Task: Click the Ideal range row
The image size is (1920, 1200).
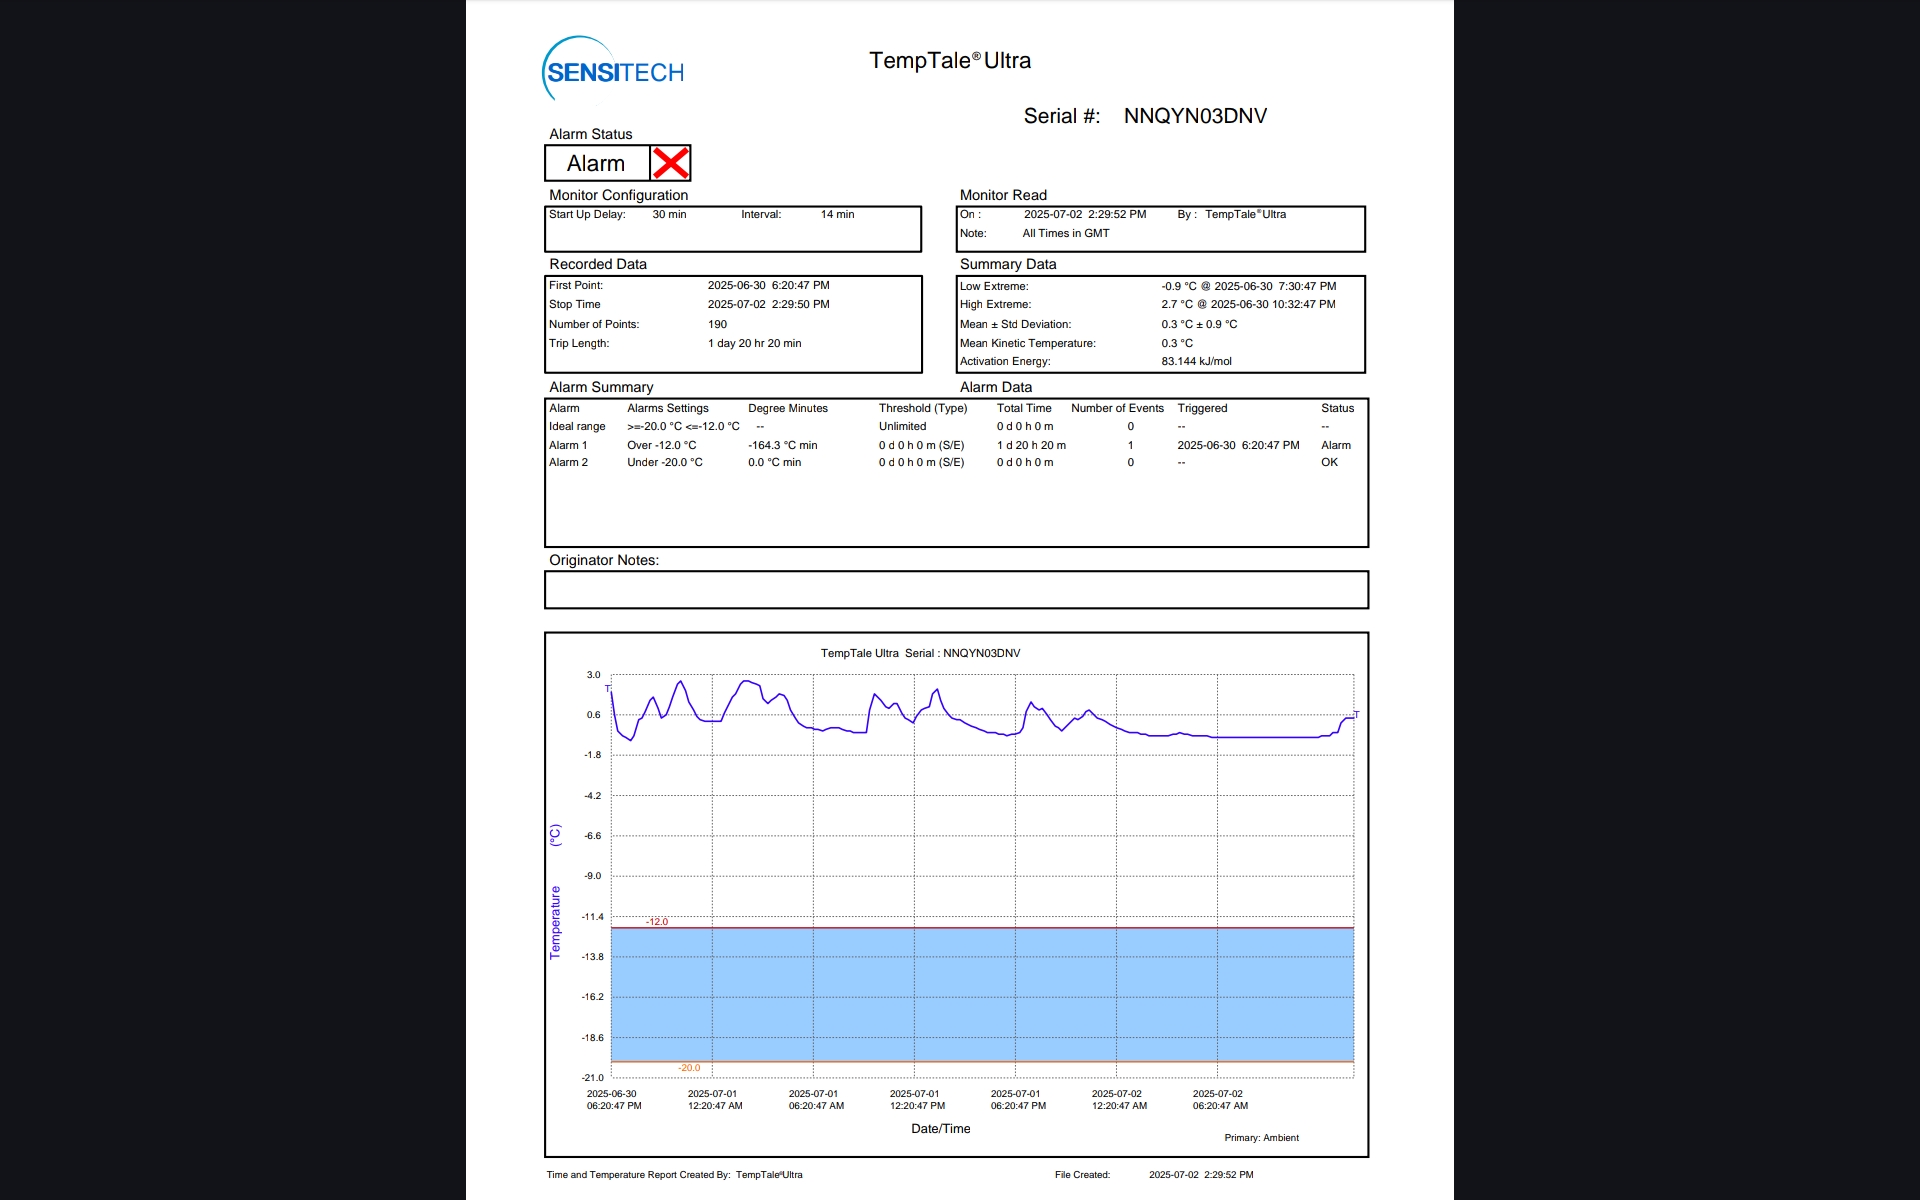Action: [577, 426]
